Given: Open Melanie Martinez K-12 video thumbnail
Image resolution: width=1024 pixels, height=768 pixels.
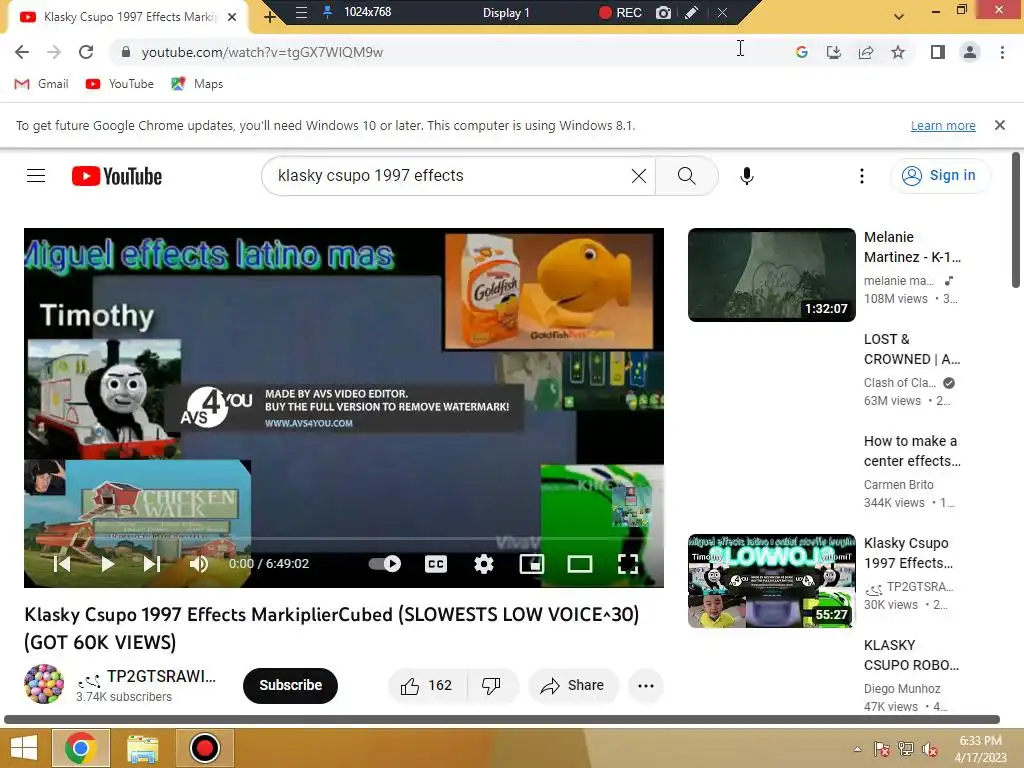Looking at the screenshot, I should 771,274.
